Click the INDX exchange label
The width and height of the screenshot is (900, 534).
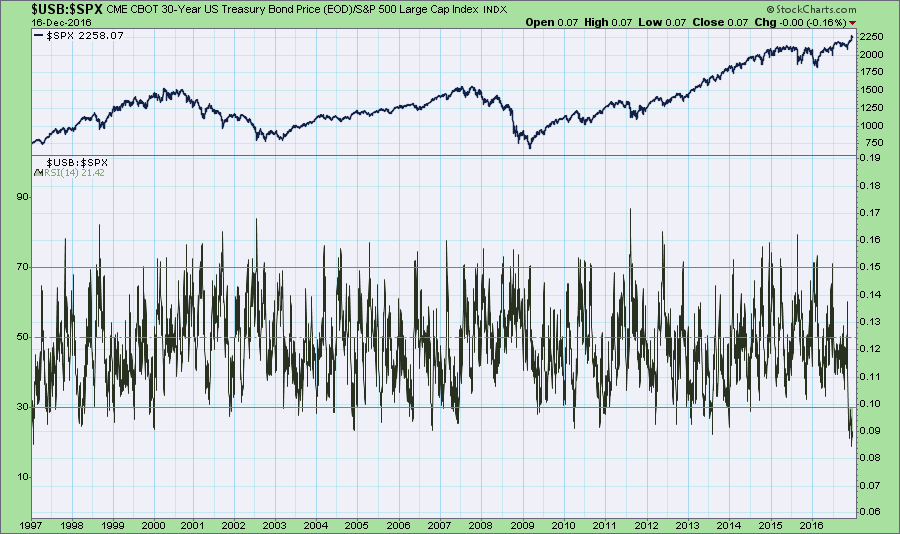(x=495, y=10)
